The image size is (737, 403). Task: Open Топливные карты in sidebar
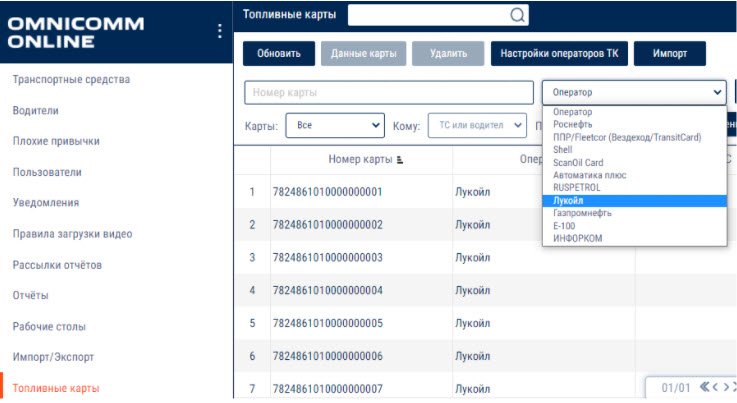click(x=55, y=388)
